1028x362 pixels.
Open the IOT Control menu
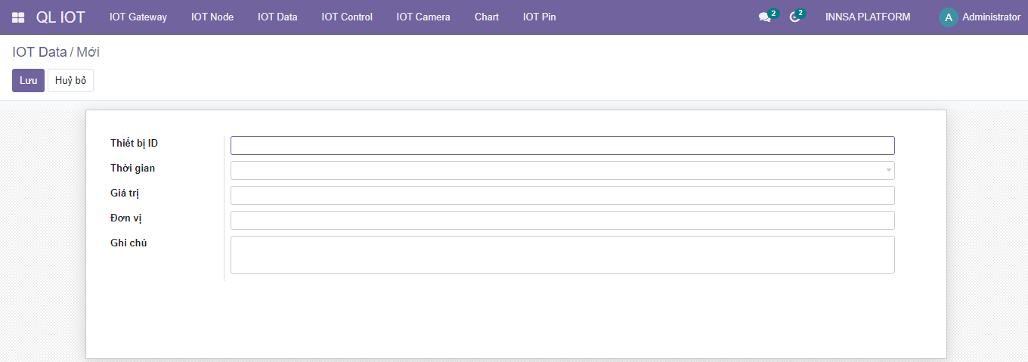(x=347, y=18)
